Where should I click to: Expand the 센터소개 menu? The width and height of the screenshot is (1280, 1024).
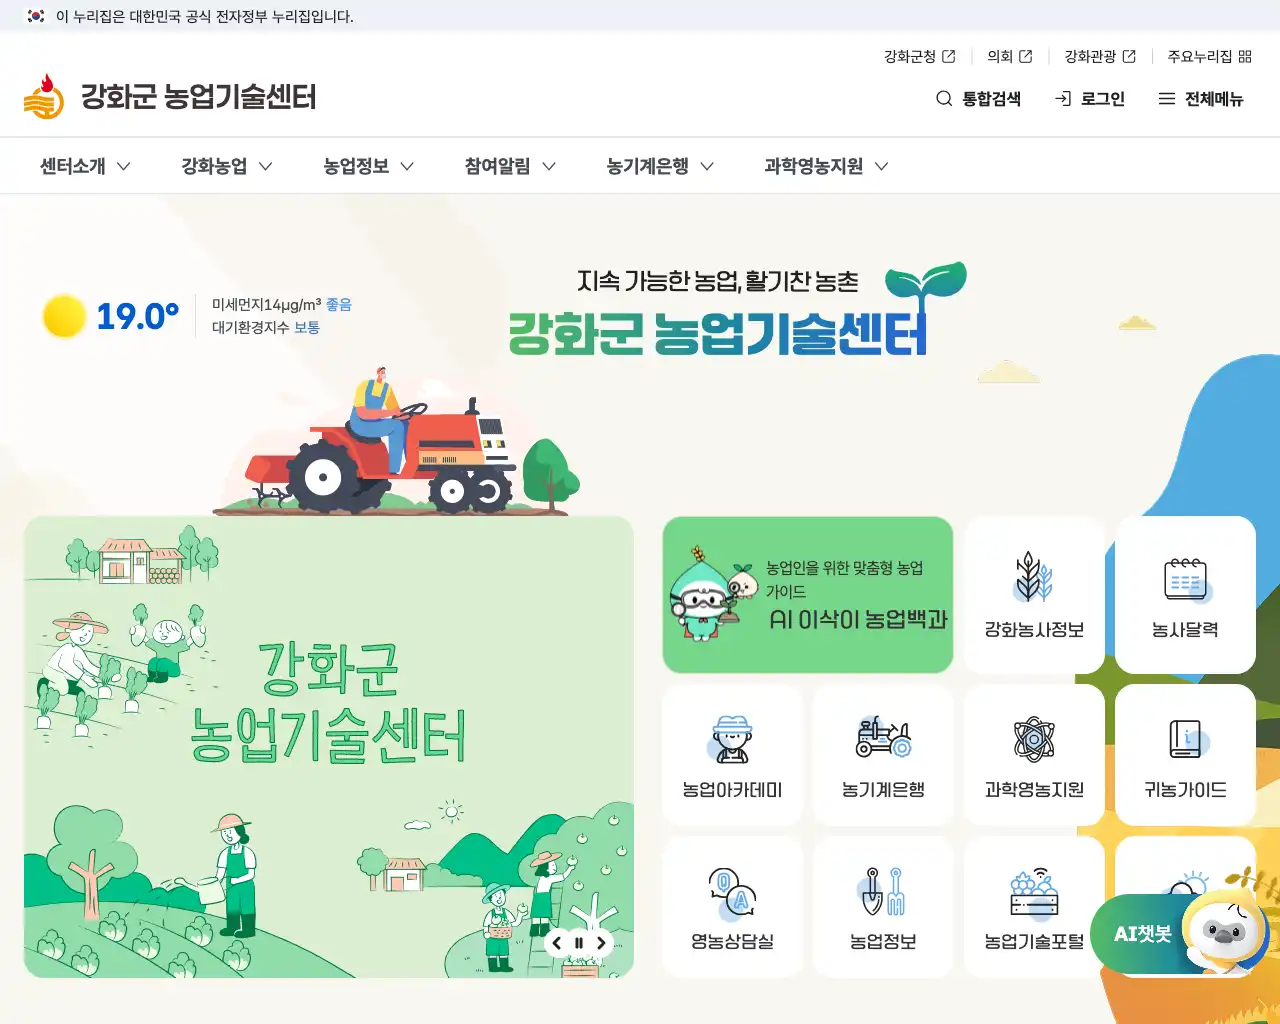tap(86, 166)
